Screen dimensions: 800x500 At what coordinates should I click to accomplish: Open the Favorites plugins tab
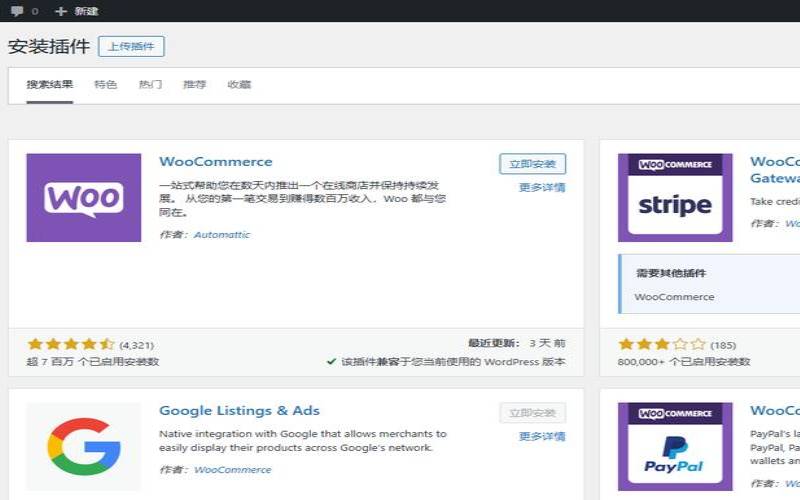(x=239, y=85)
